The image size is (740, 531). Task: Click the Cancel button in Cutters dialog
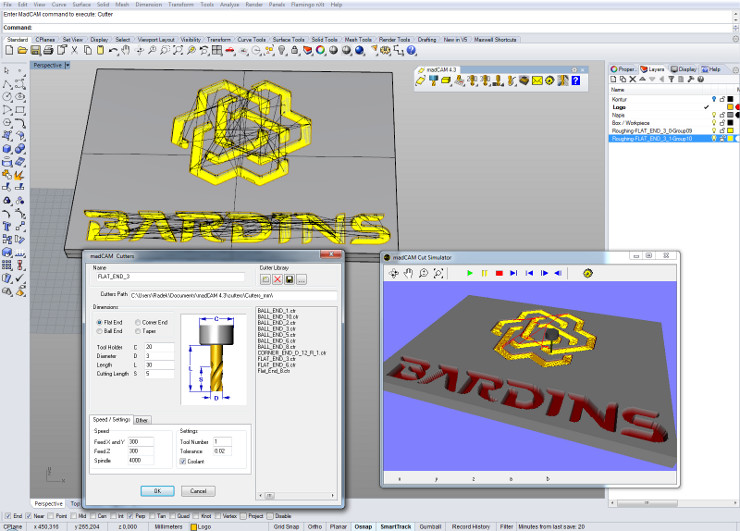click(x=198, y=491)
